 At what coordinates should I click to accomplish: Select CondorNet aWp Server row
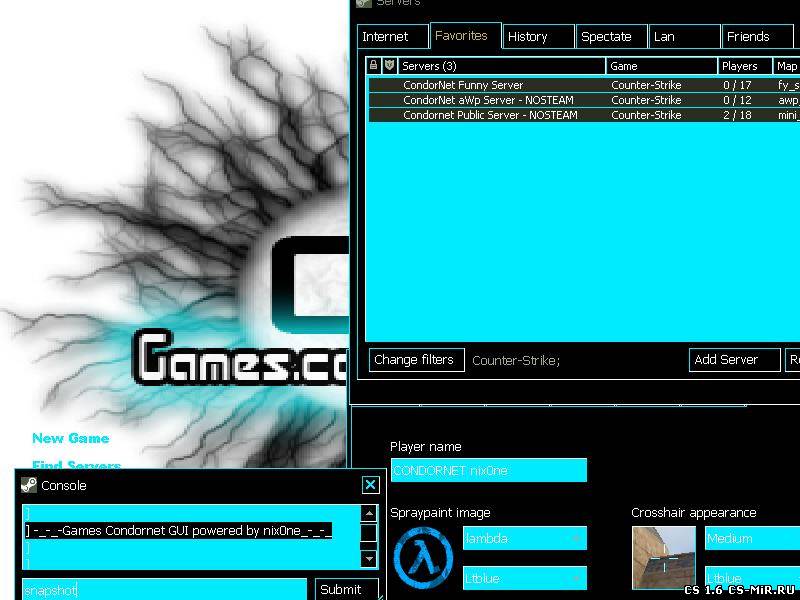584,100
